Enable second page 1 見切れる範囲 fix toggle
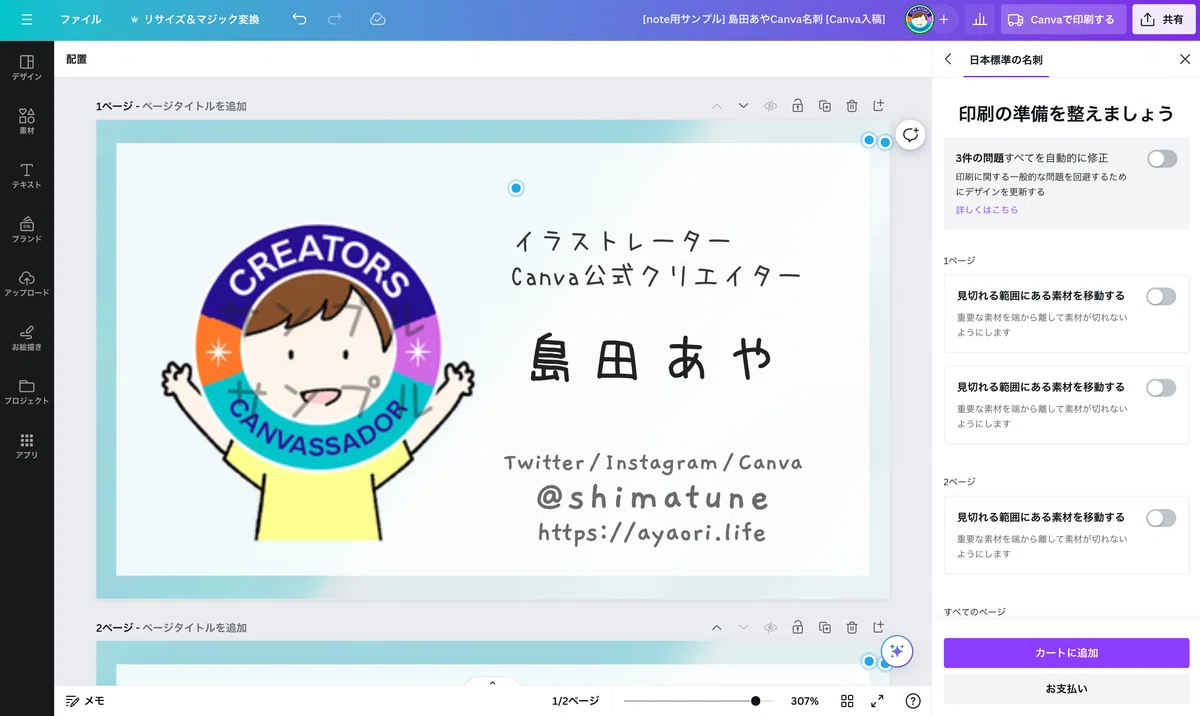 click(1161, 388)
